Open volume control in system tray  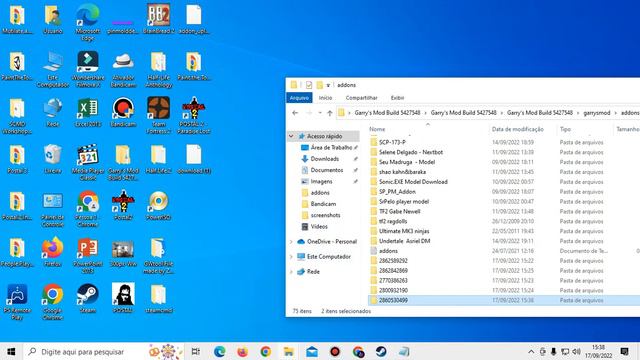(x=576, y=351)
